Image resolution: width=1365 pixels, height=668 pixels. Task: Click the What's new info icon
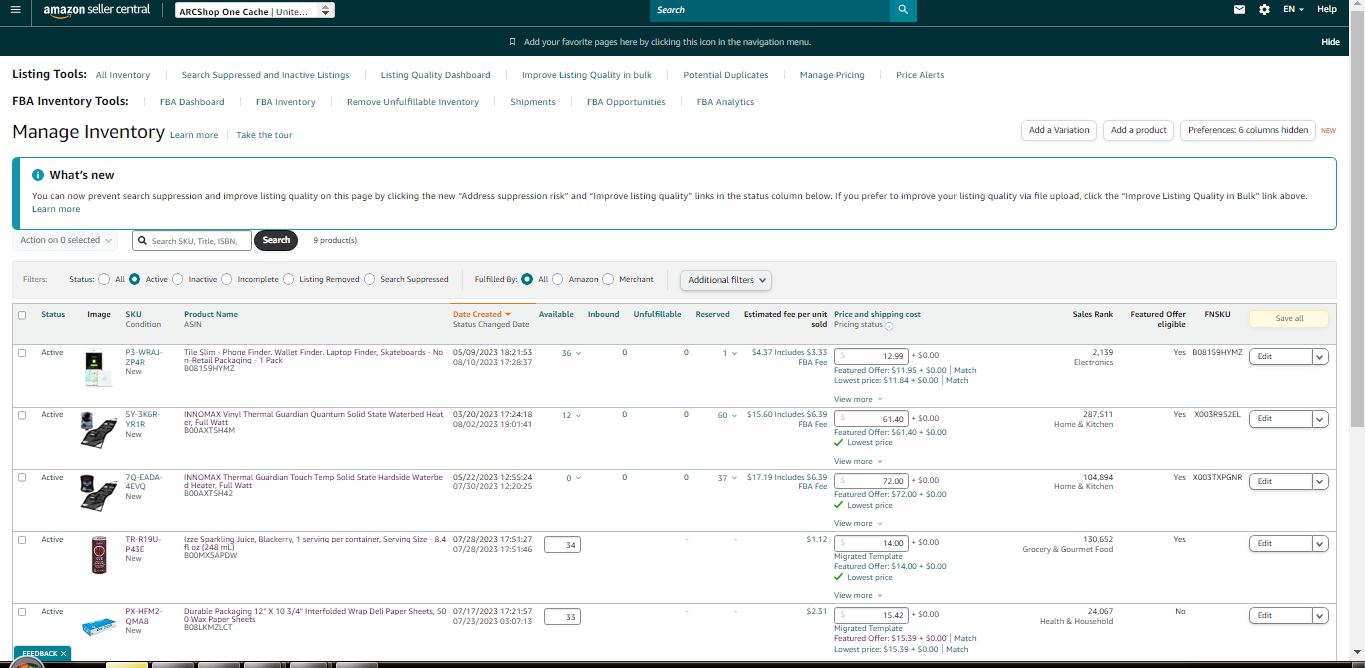click(x=38, y=175)
